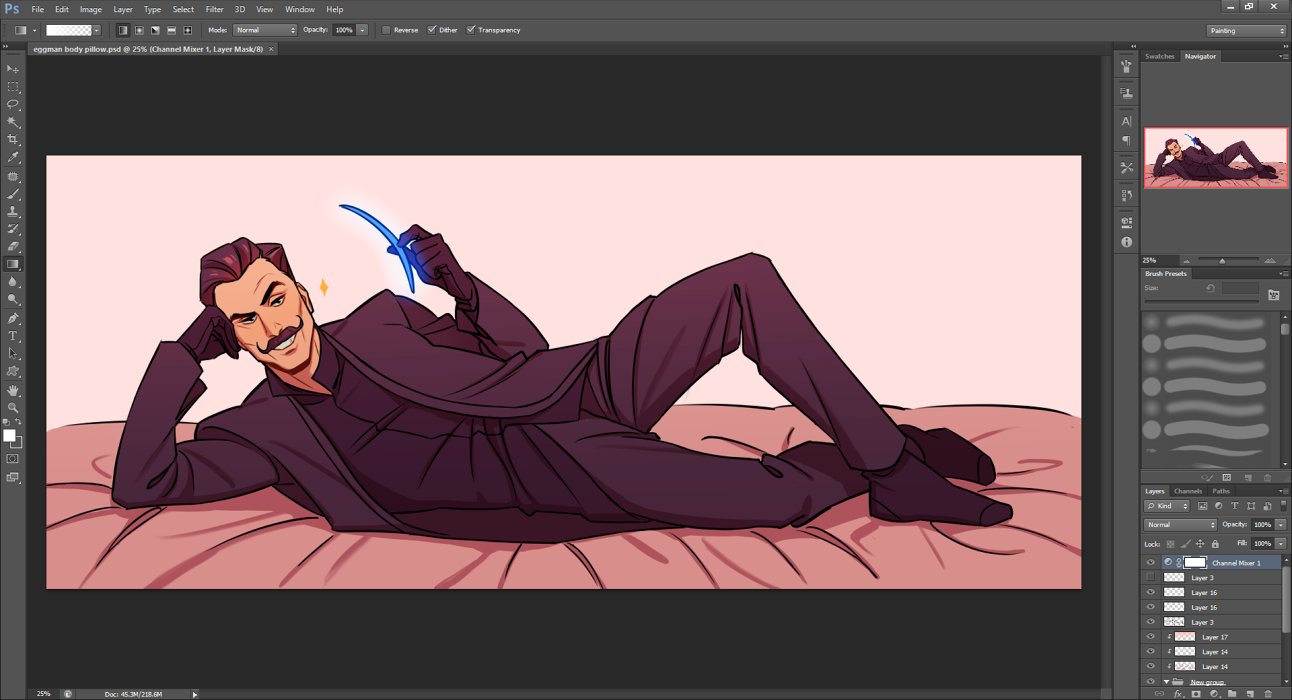Uncheck the Transparency checkbox
The image size is (1292, 700).
[x=471, y=30]
